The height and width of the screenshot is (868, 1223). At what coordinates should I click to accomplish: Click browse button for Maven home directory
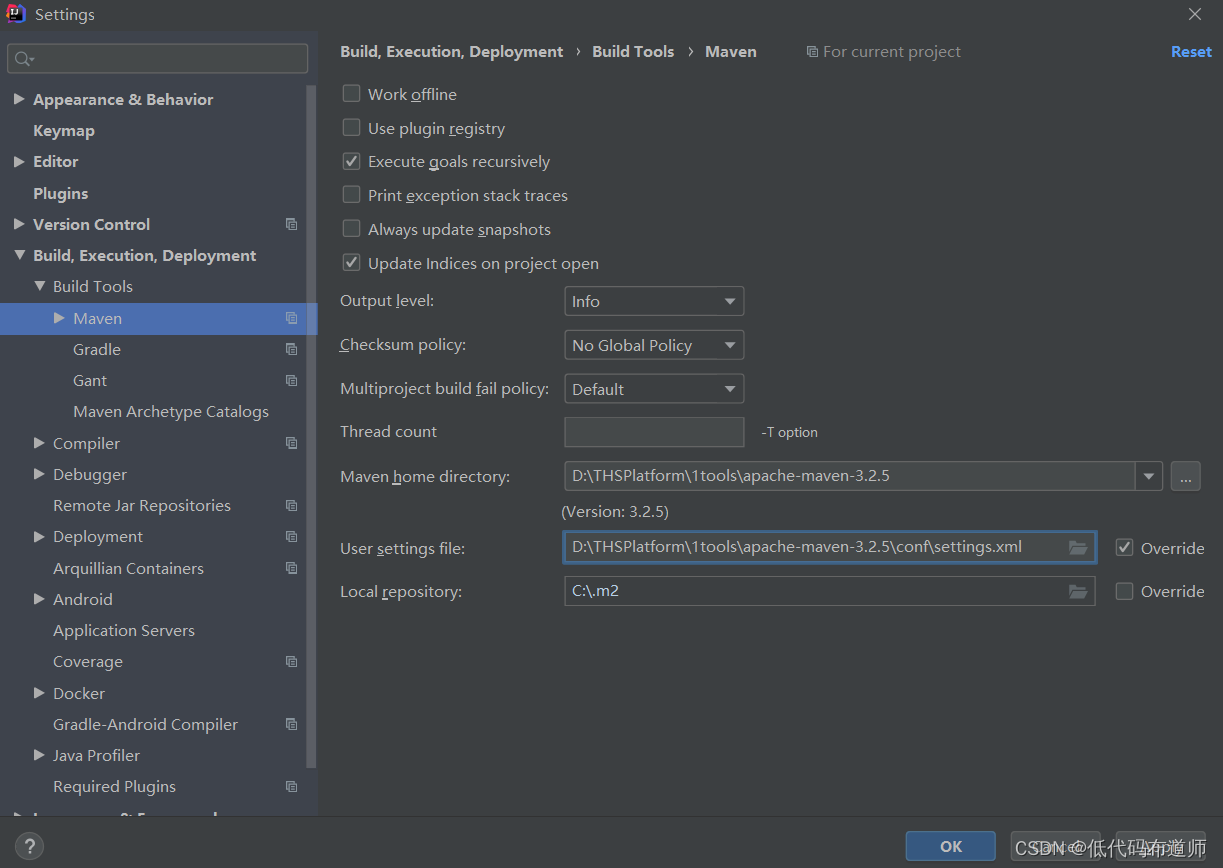coord(1185,476)
